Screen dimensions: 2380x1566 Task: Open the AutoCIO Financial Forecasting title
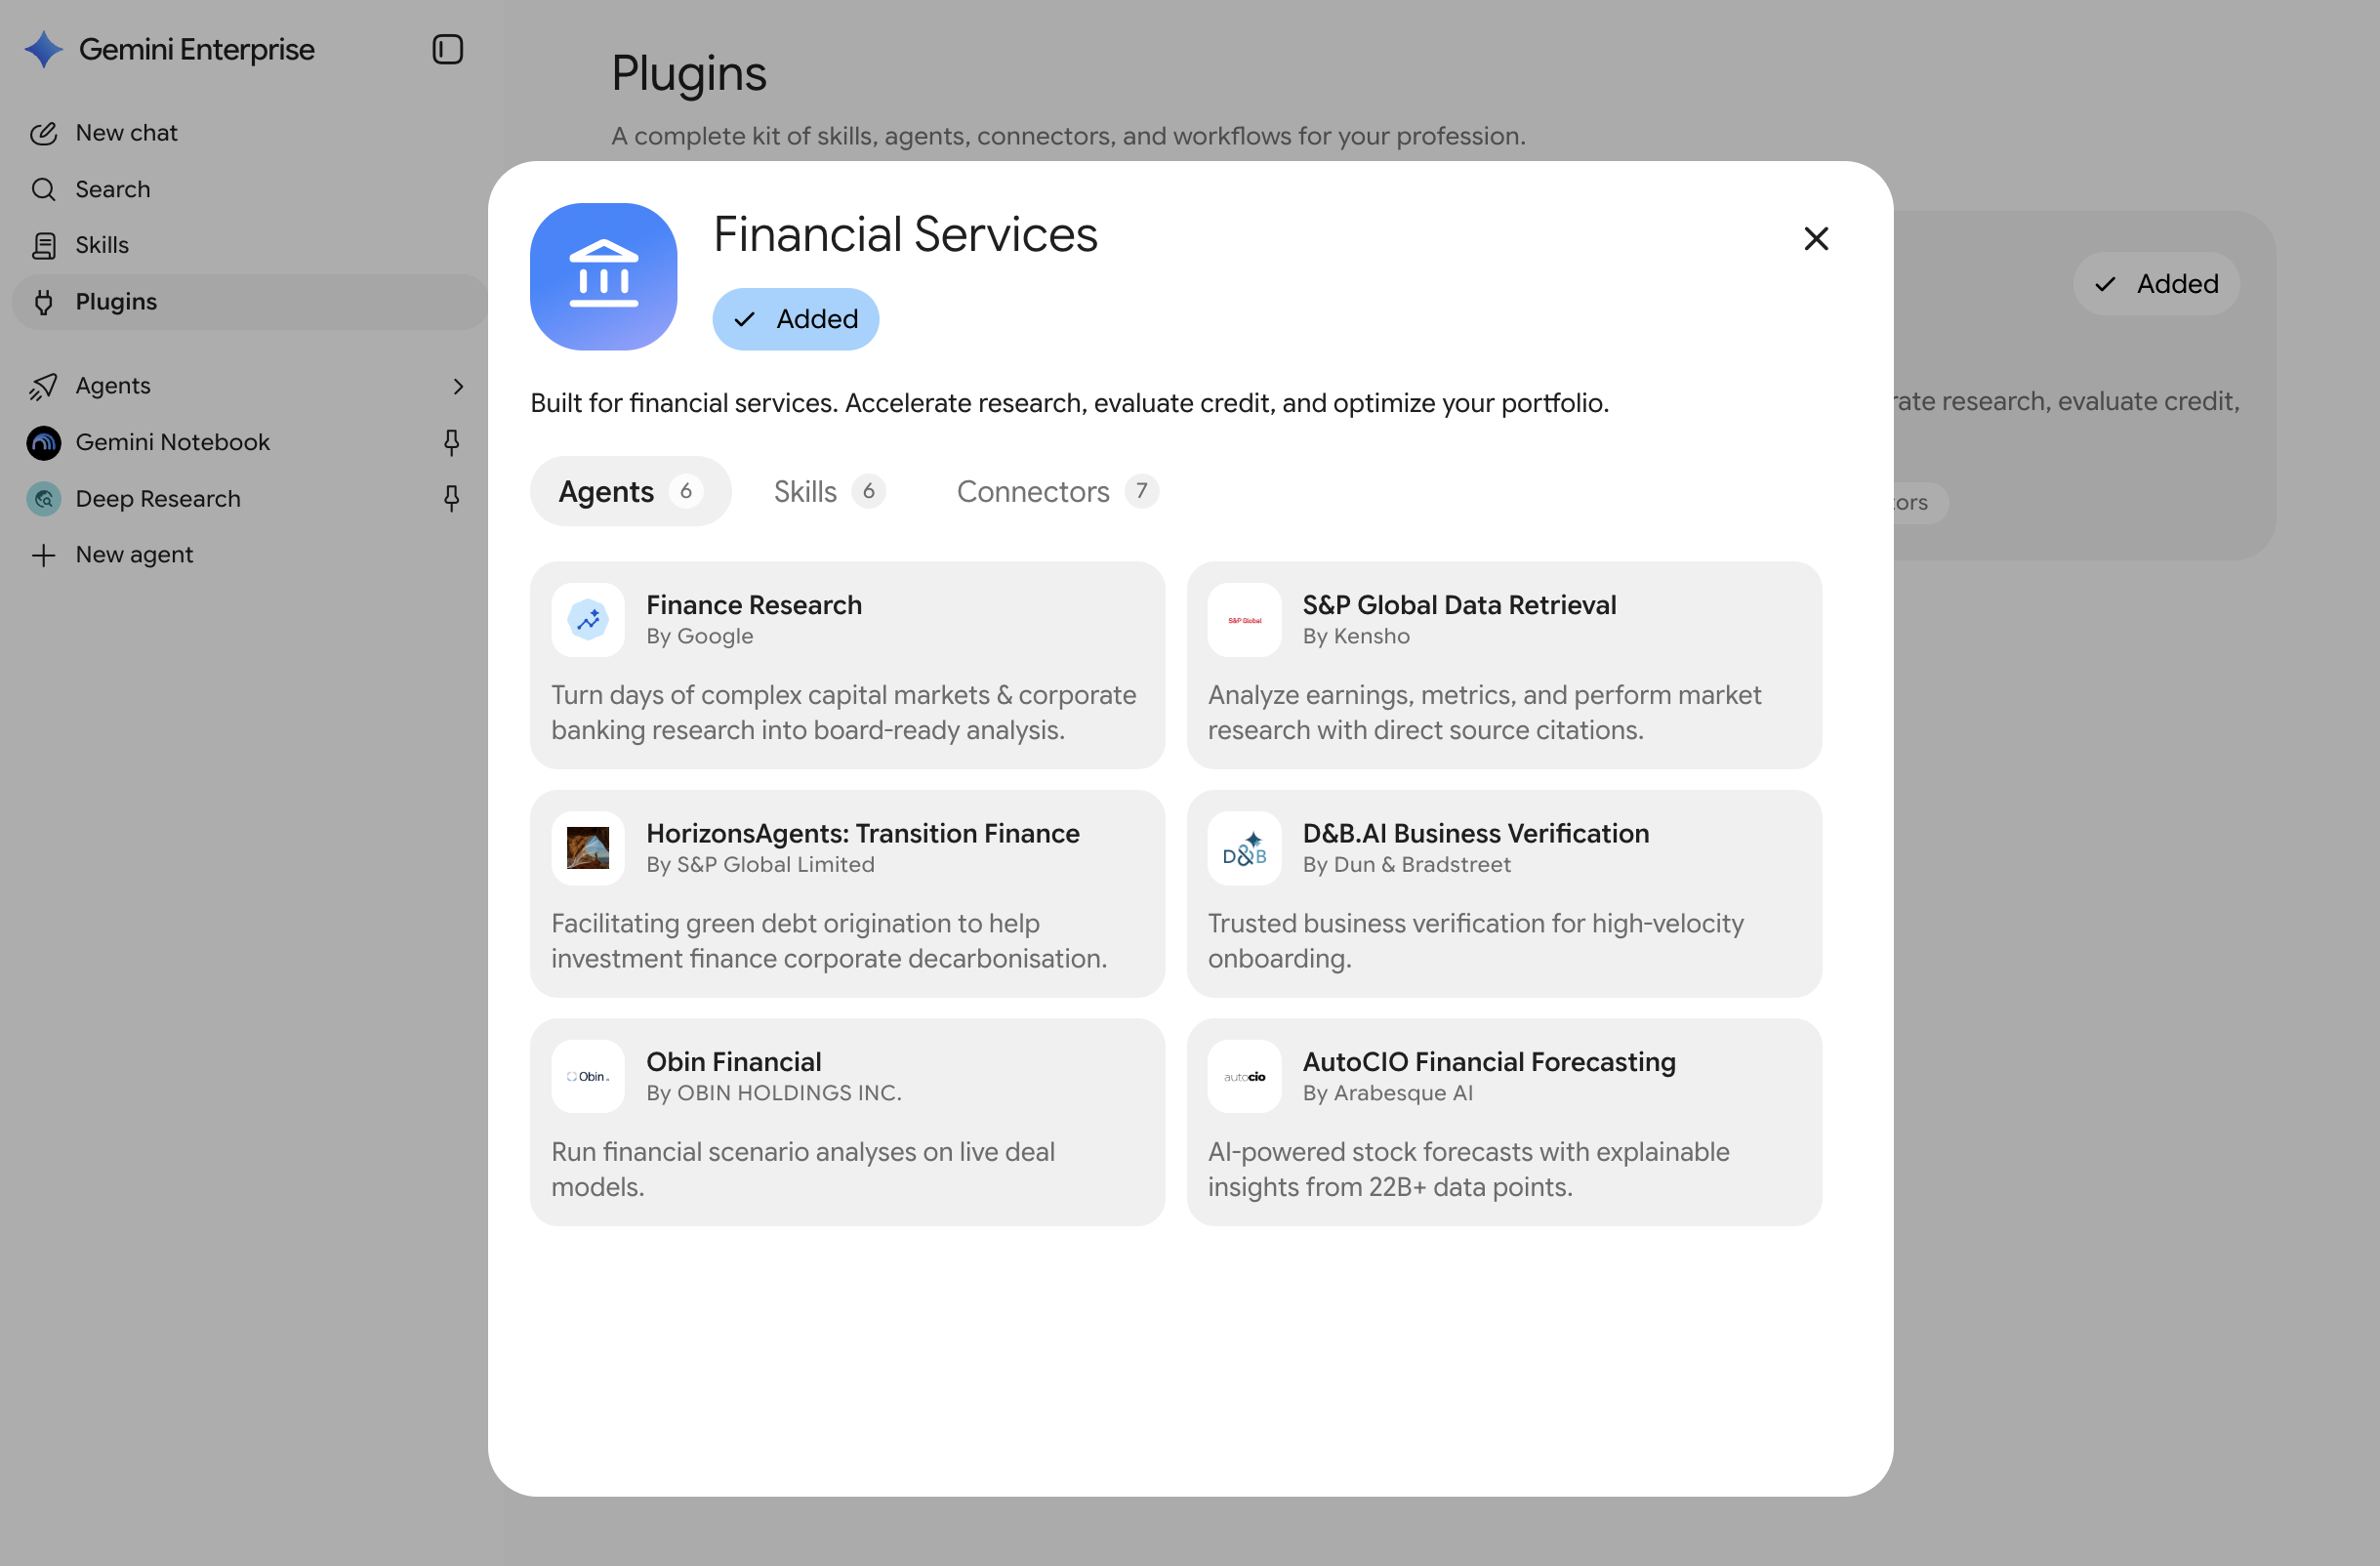click(1488, 1061)
